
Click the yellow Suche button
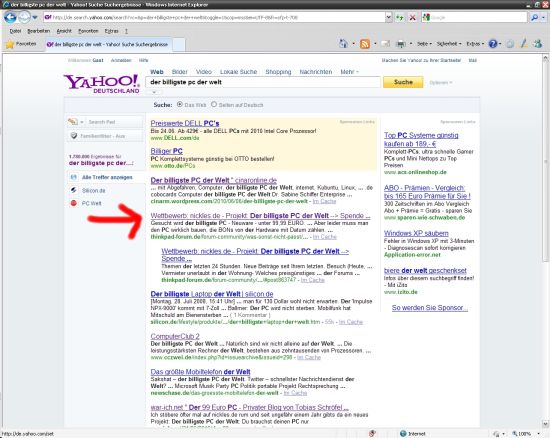pyautogui.click(x=403, y=82)
